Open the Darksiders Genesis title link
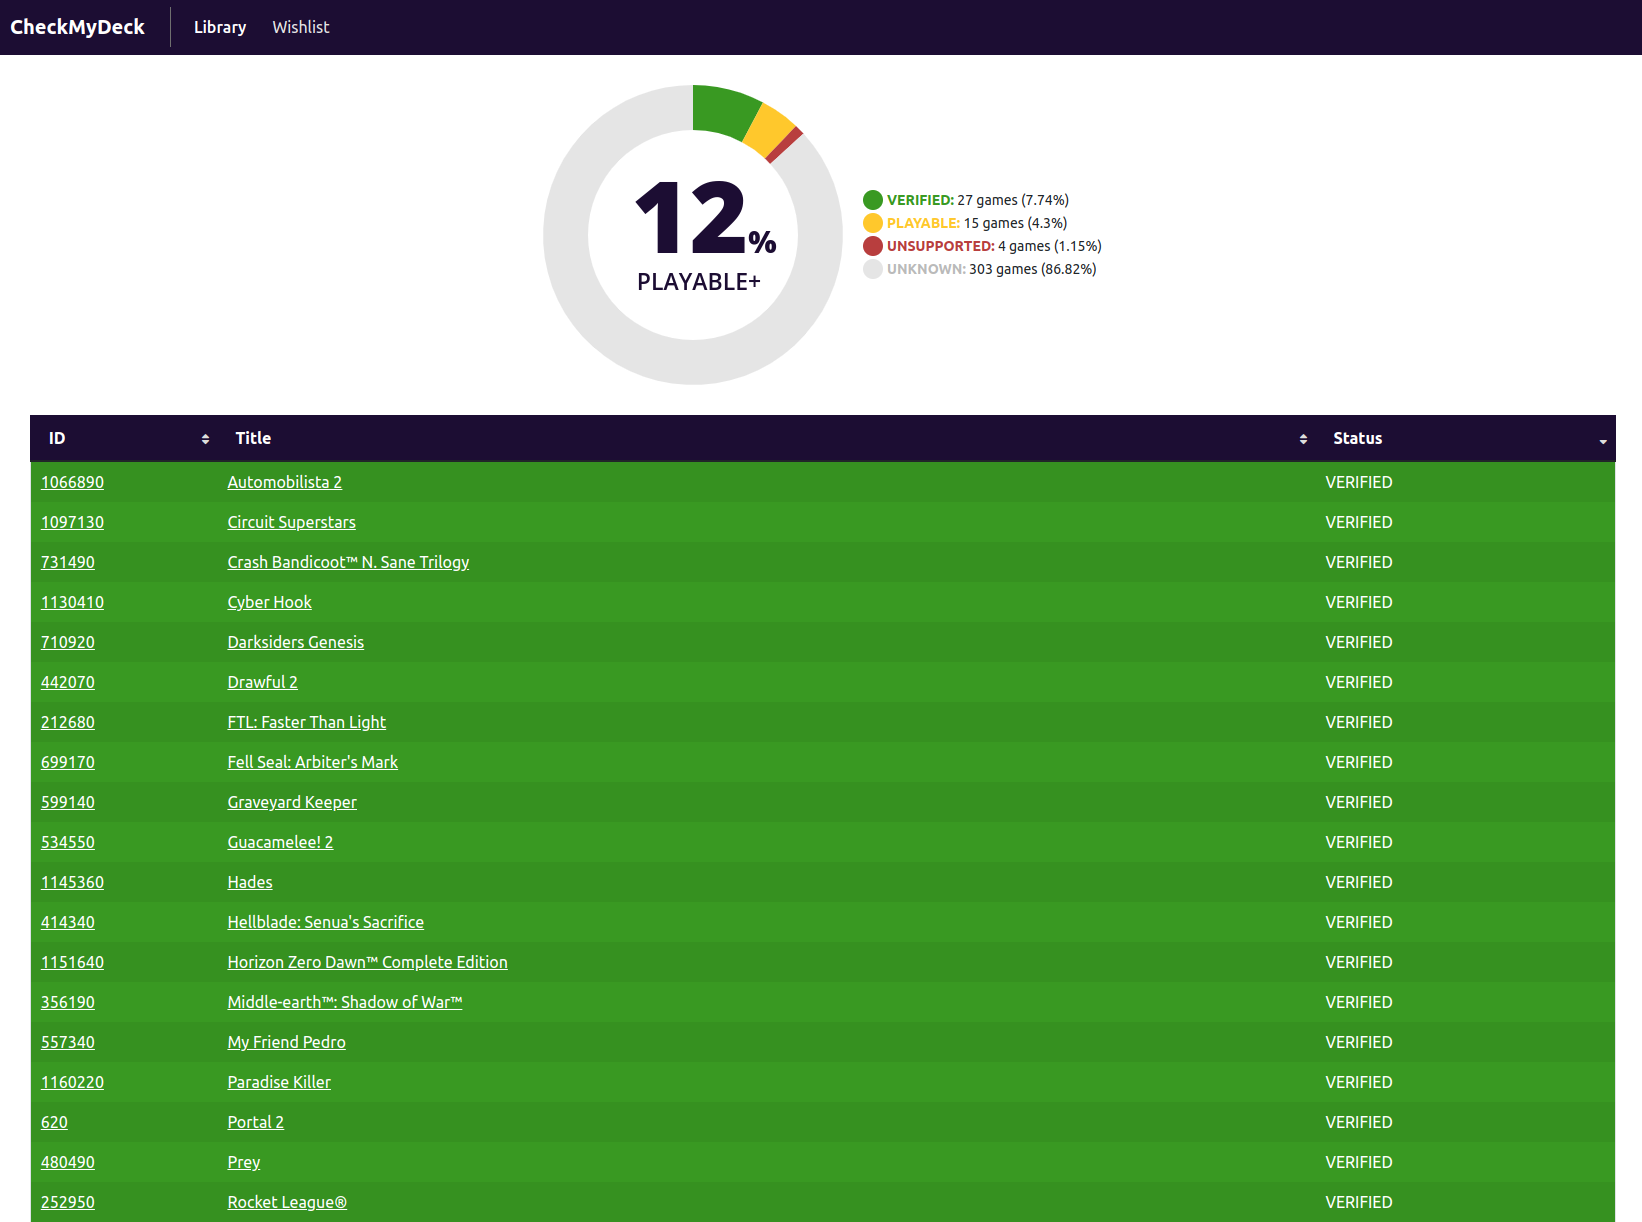Image resolution: width=1642 pixels, height=1222 pixels. pos(296,642)
